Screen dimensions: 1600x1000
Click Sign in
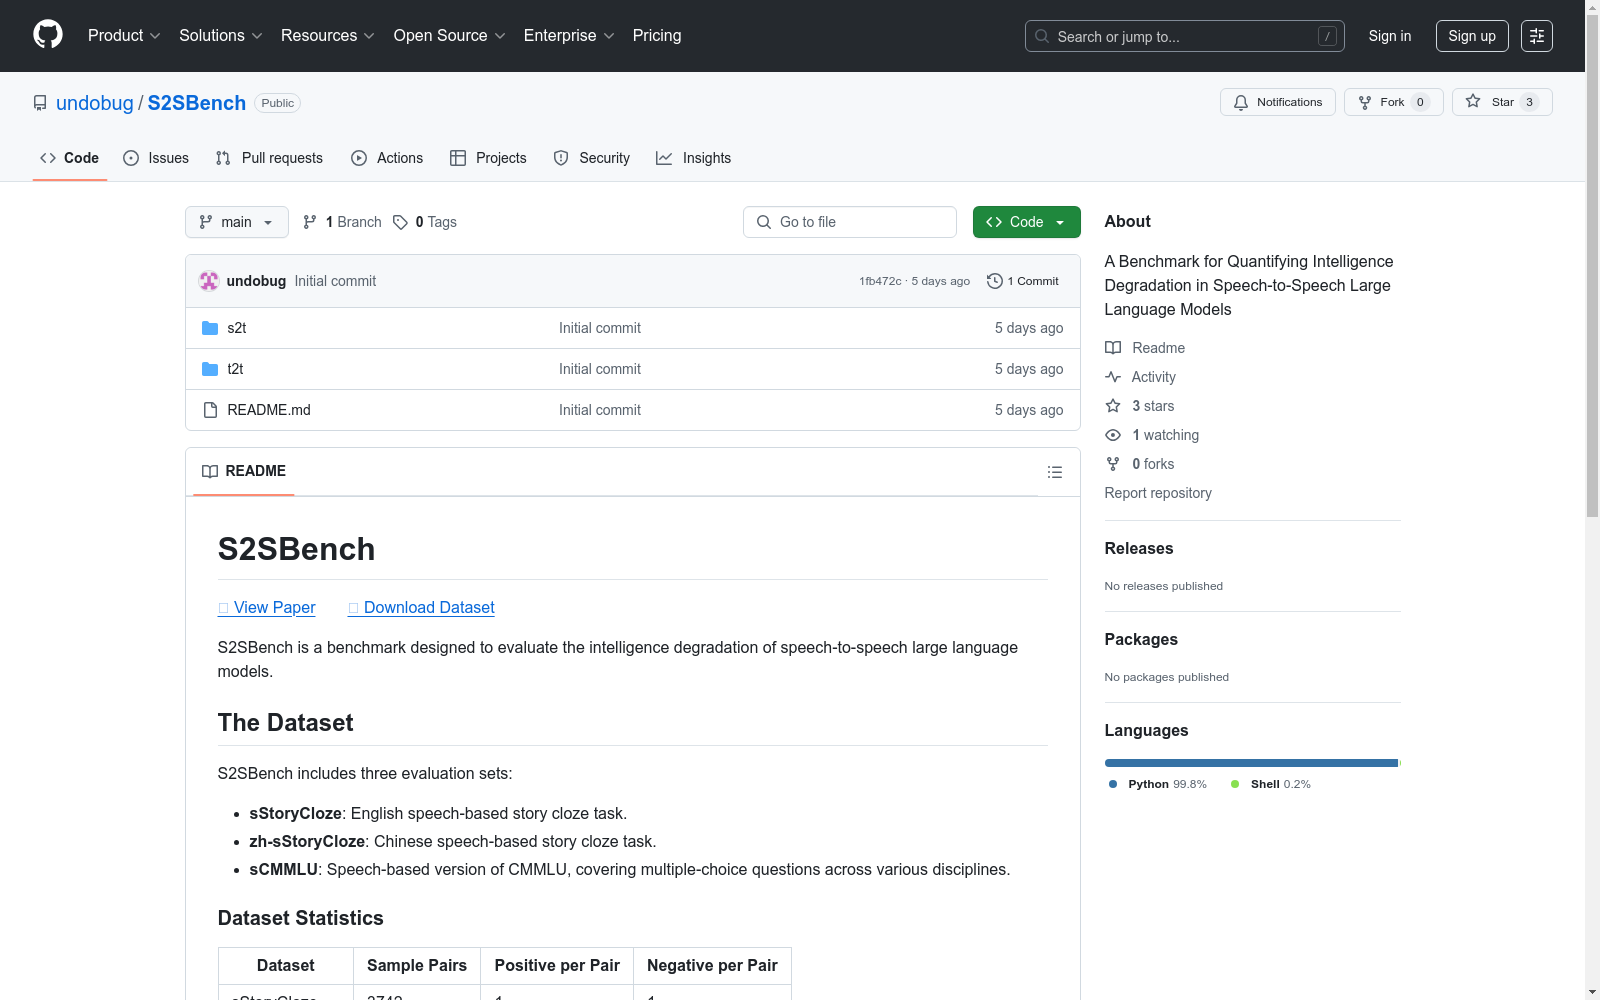[1390, 36]
